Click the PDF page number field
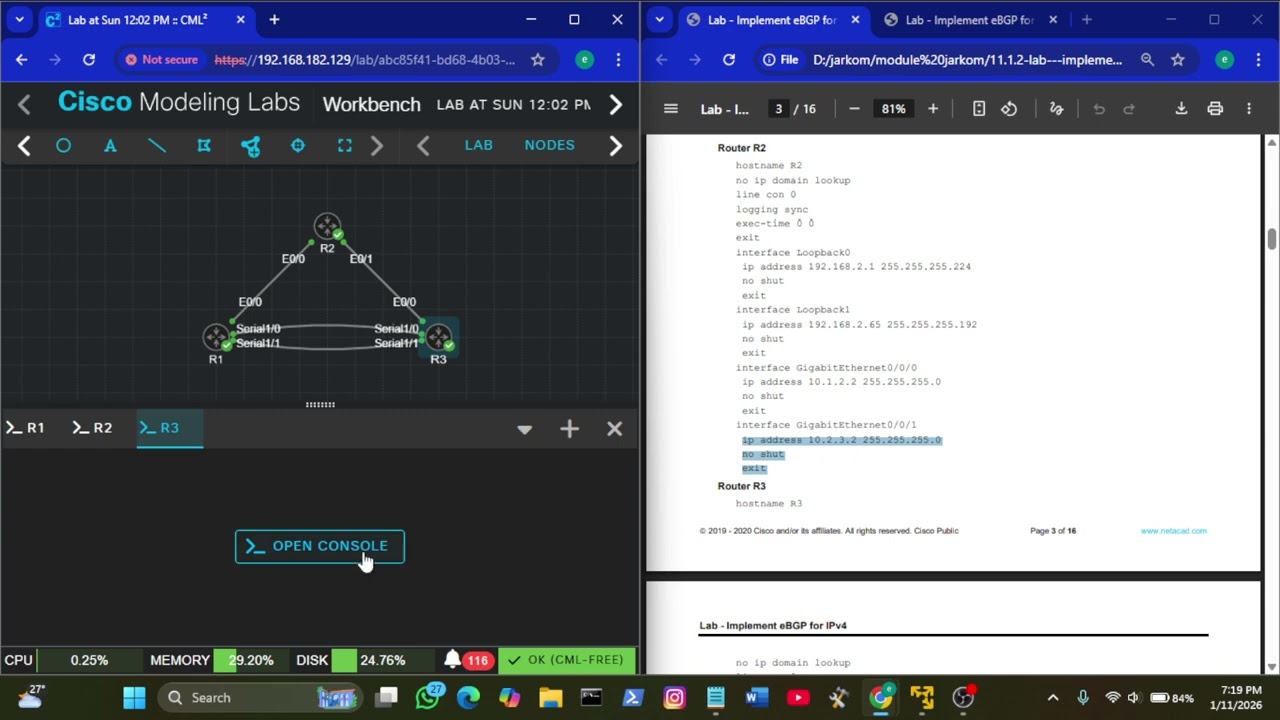 (778, 109)
